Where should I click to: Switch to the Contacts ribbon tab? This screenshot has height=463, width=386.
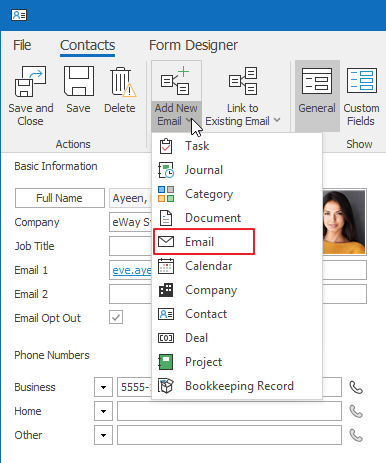[x=87, y=45]
